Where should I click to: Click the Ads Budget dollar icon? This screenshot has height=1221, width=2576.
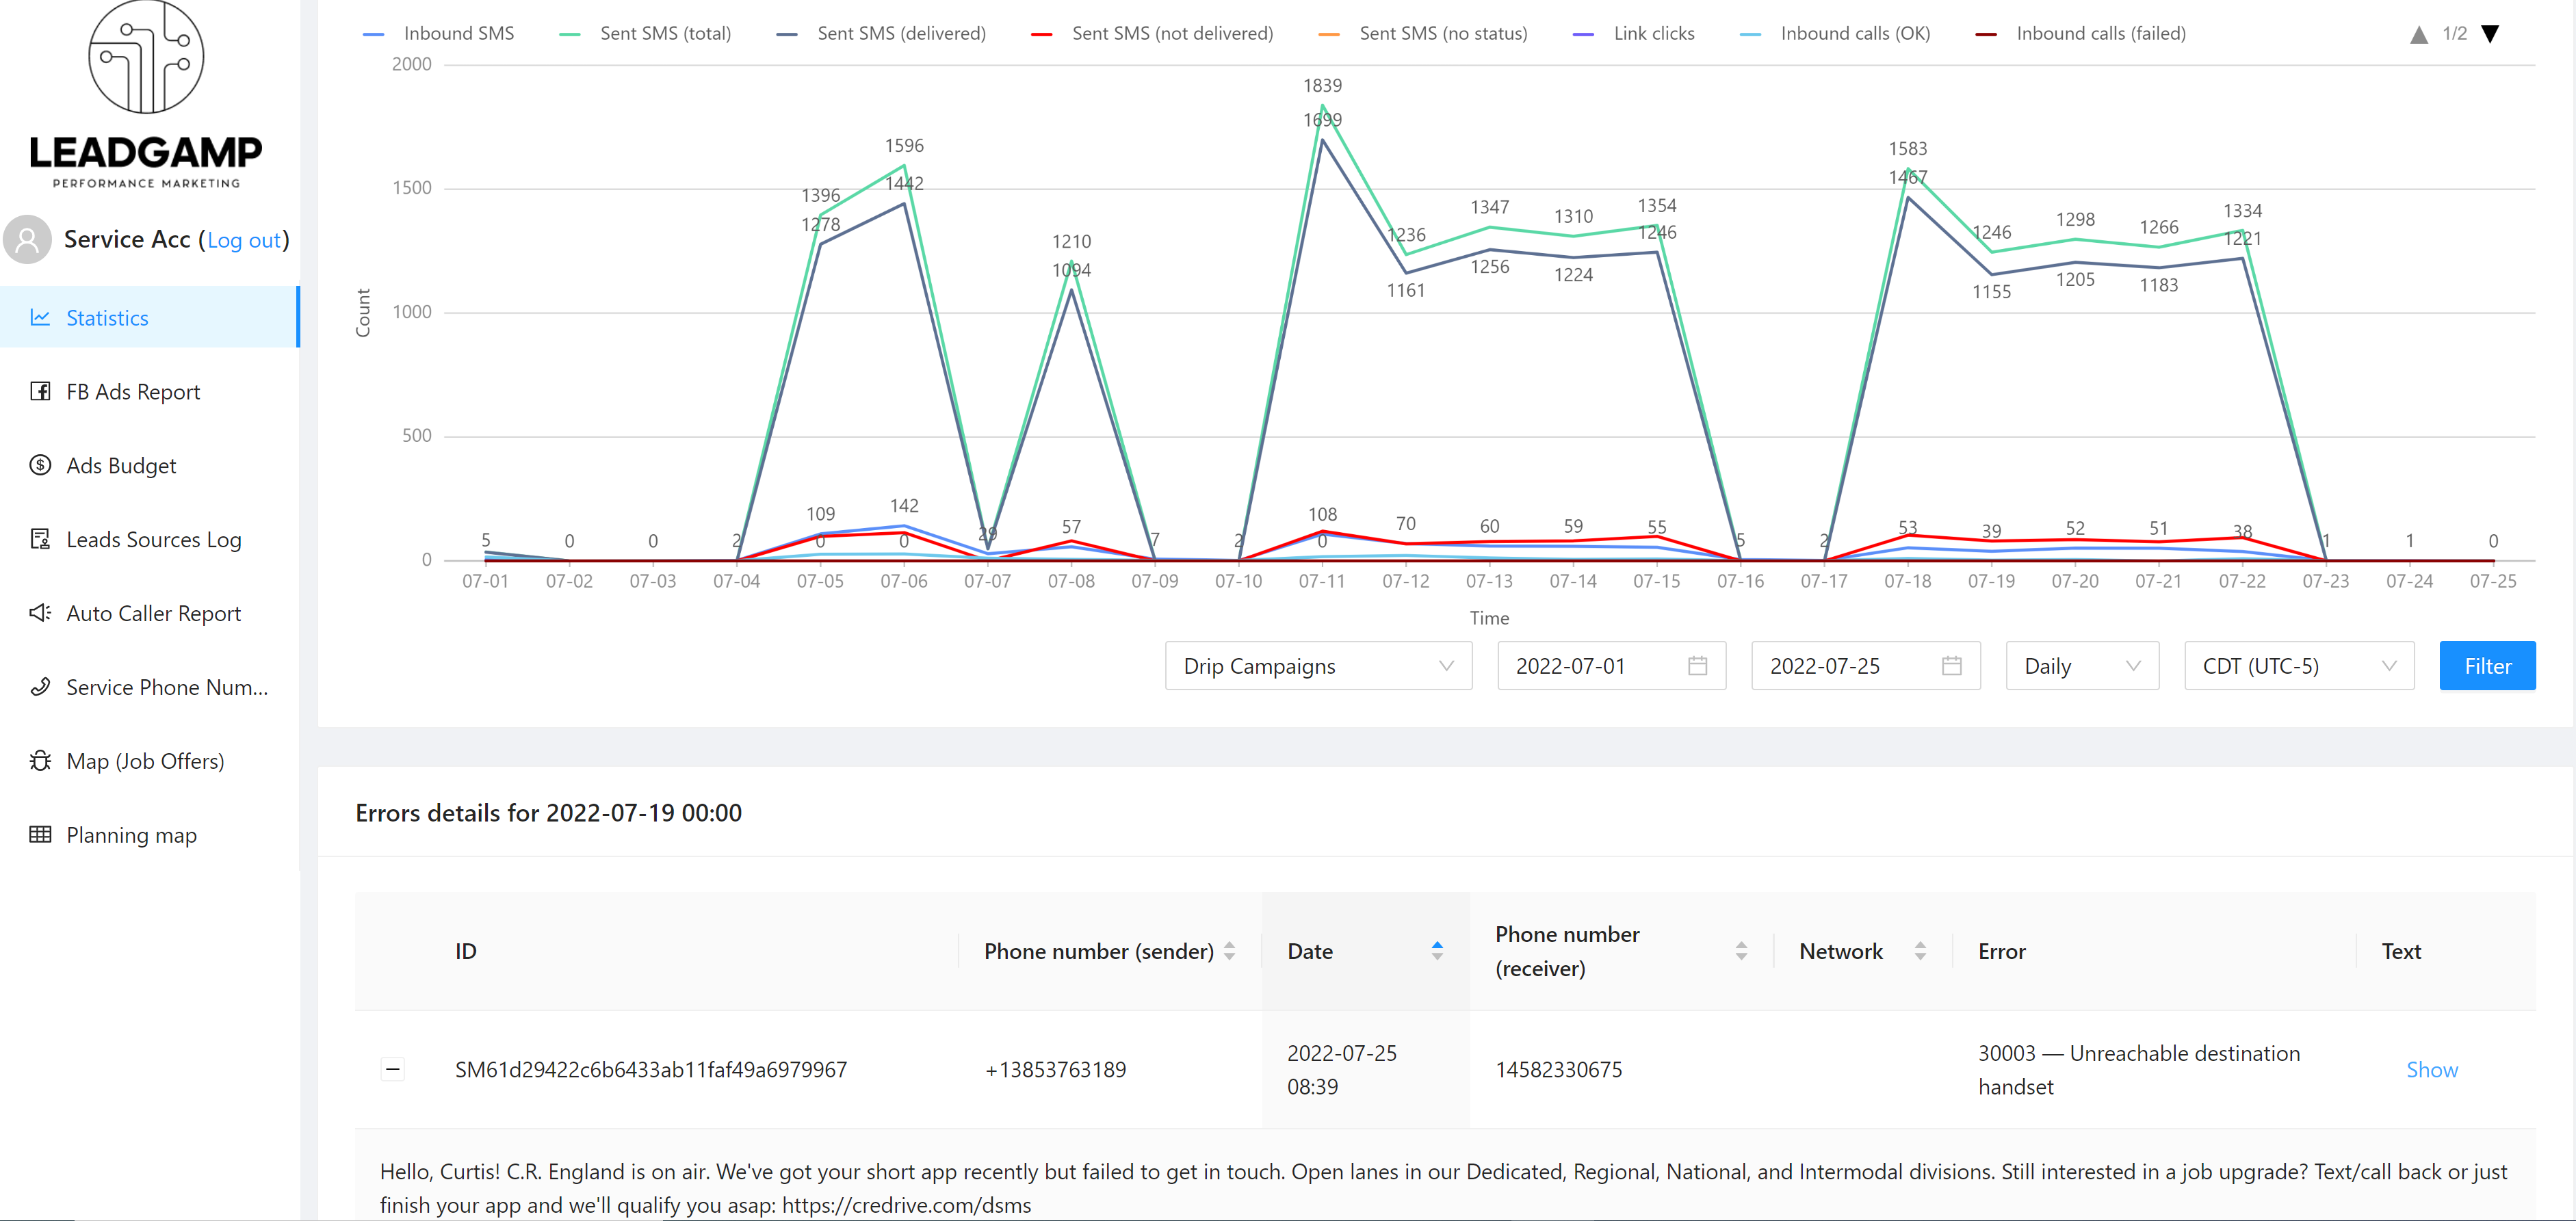click(40, 466)
